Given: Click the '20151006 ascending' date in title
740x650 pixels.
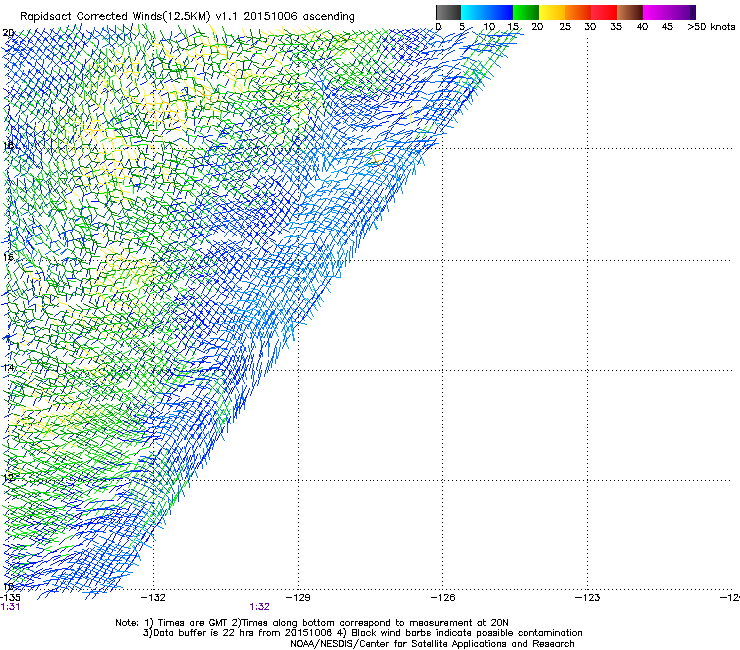Looking at the screenshot, I should [299, 16].
